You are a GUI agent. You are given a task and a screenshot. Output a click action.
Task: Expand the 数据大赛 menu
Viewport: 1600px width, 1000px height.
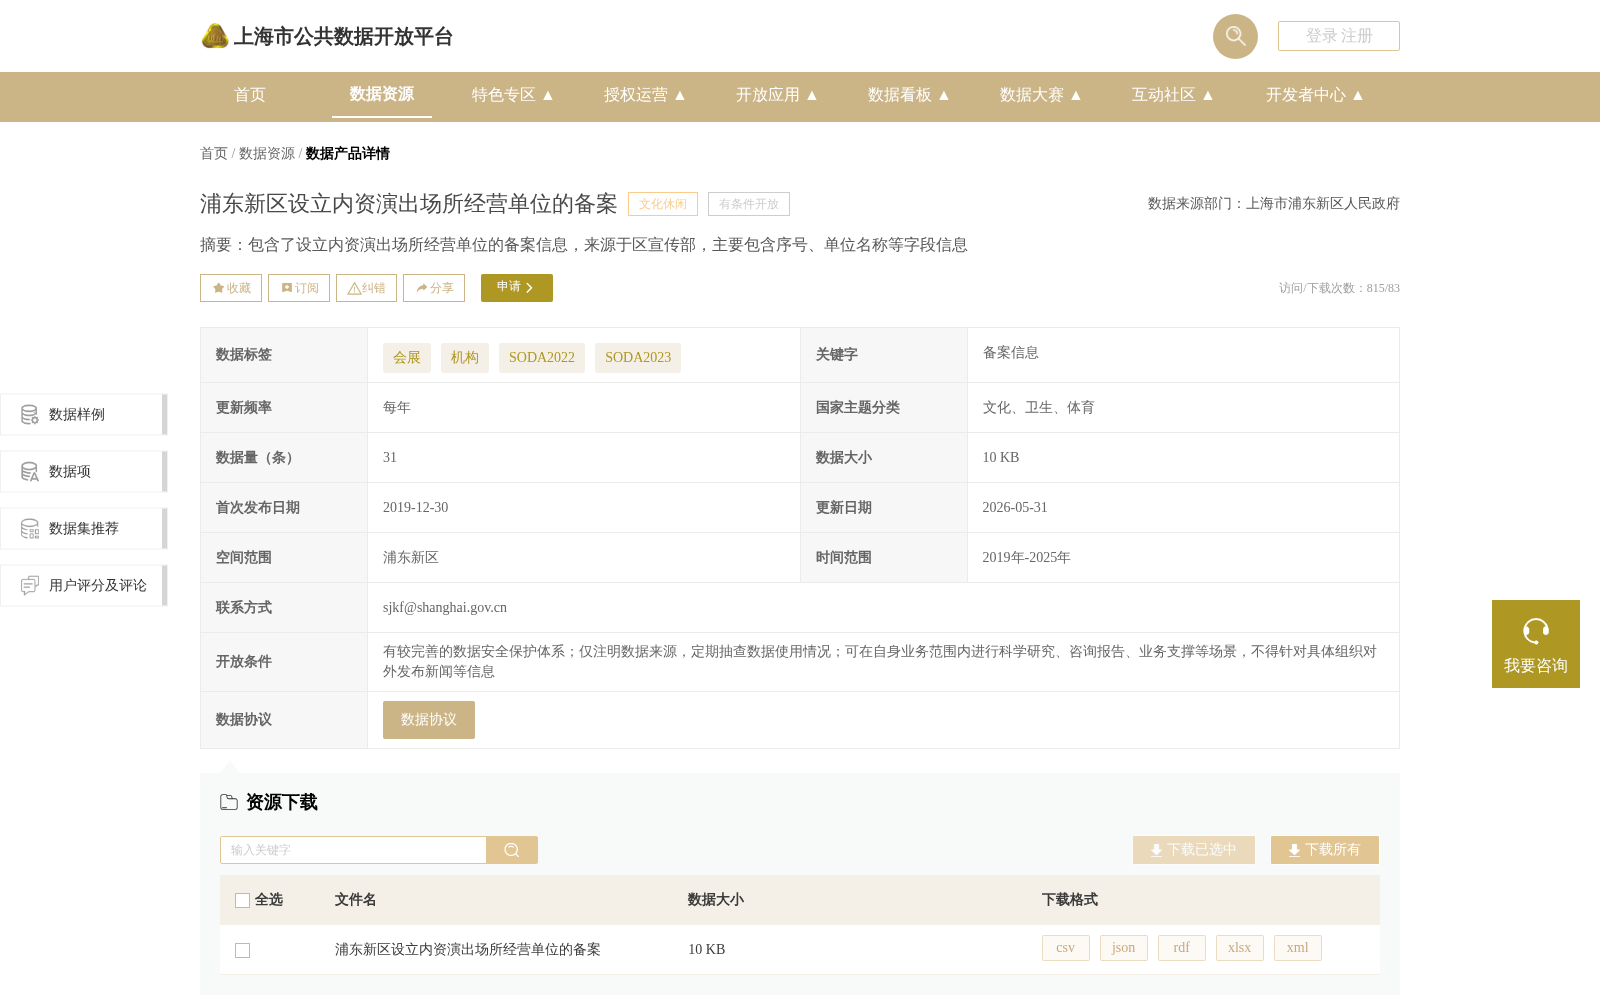point(1041,95)
